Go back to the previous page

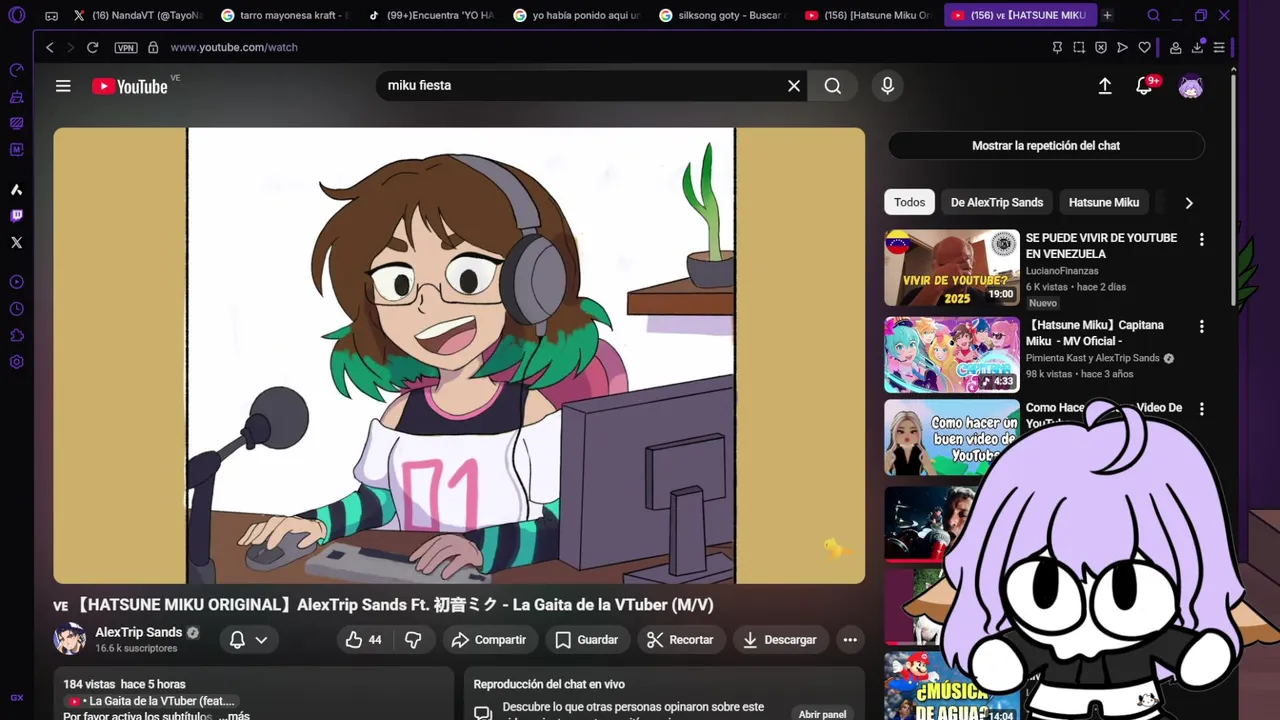(50, 47)
